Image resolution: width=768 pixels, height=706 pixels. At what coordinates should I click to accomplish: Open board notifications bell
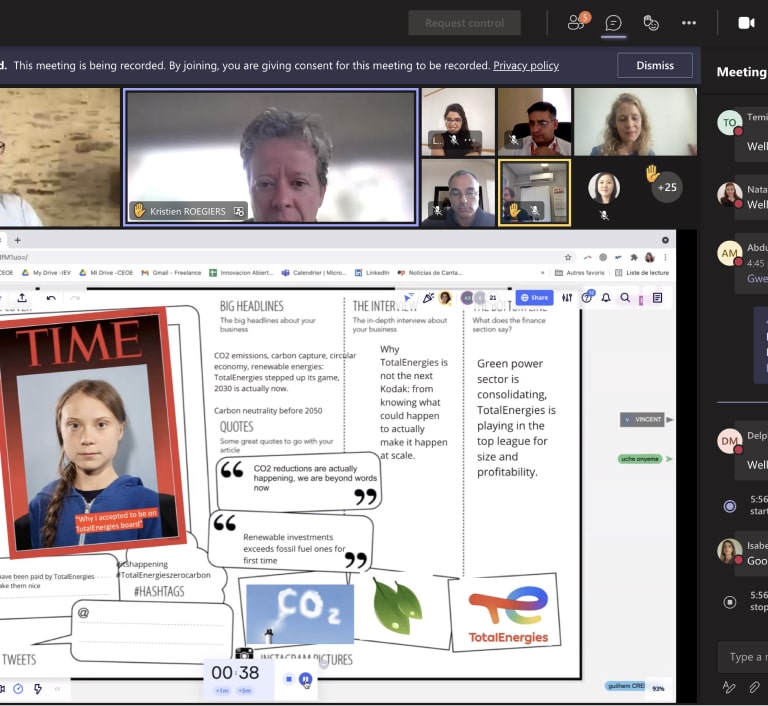tap(606, 298)
